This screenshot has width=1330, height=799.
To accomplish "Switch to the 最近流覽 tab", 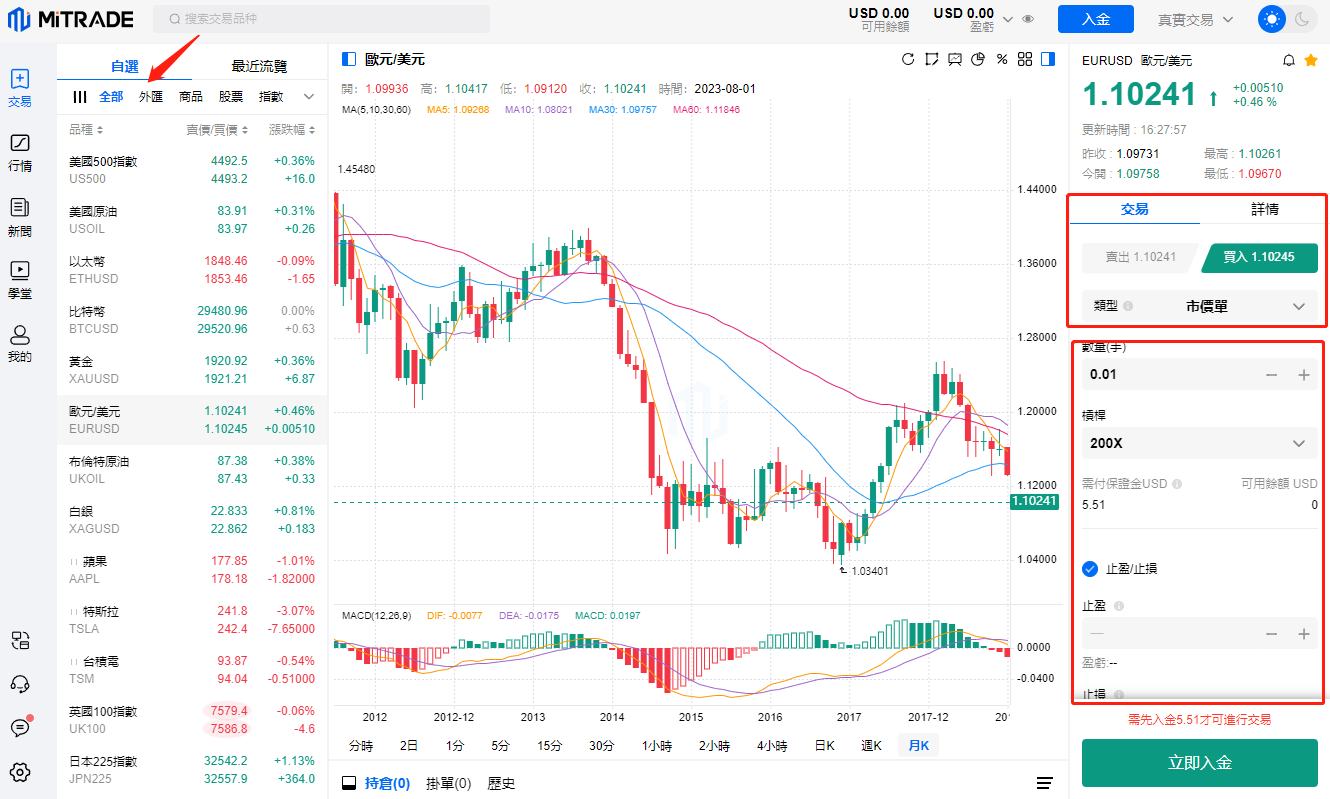I will tap(259, 66).
